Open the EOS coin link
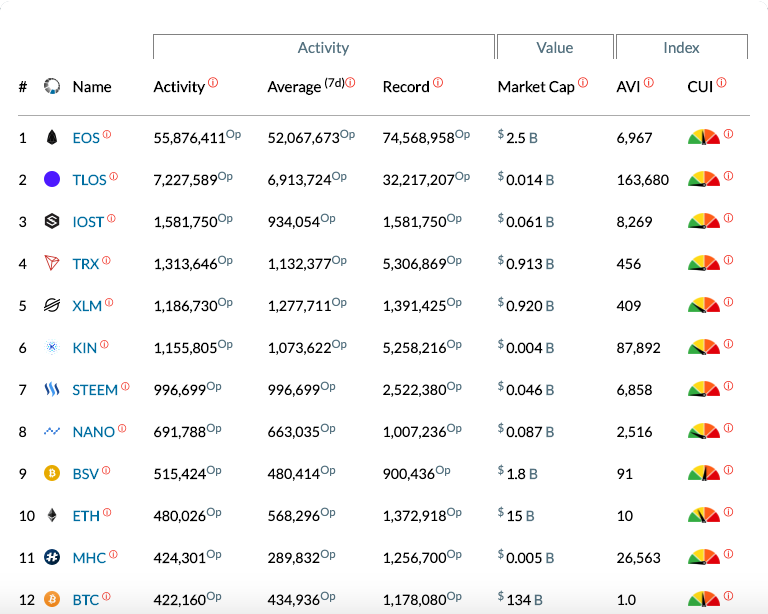This screenshot has height=614, width=768. [x=86, y=138]
